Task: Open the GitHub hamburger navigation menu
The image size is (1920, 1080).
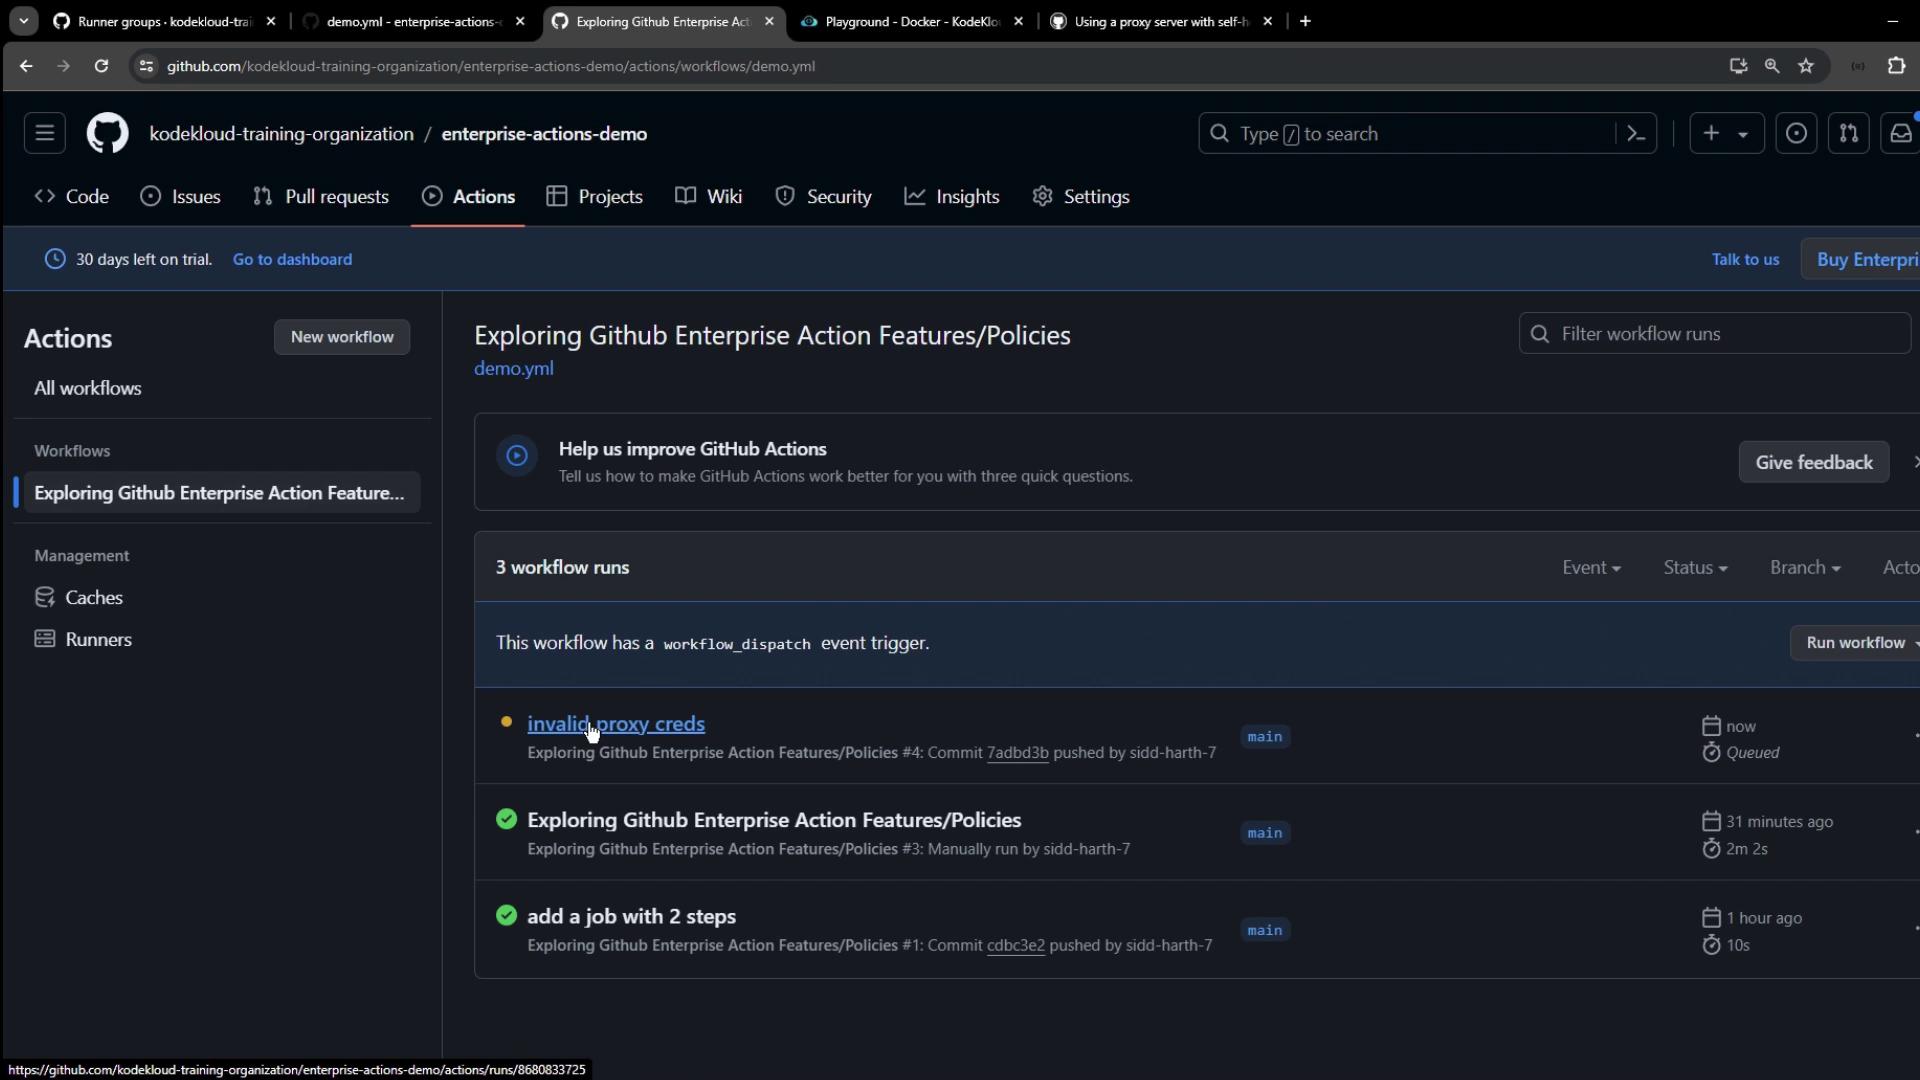Action: point(44,133)
